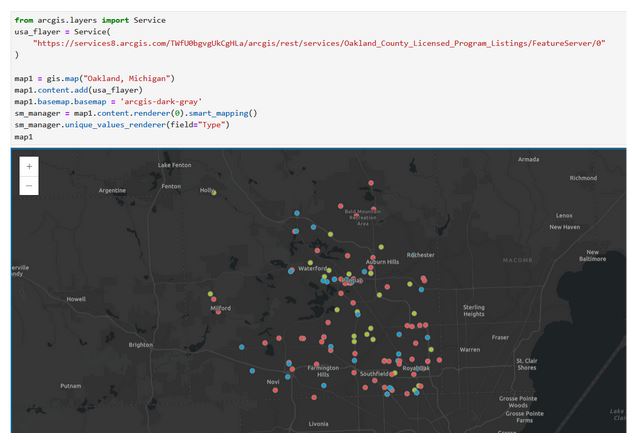Click the Lenox label on the map

pos(564,215)
